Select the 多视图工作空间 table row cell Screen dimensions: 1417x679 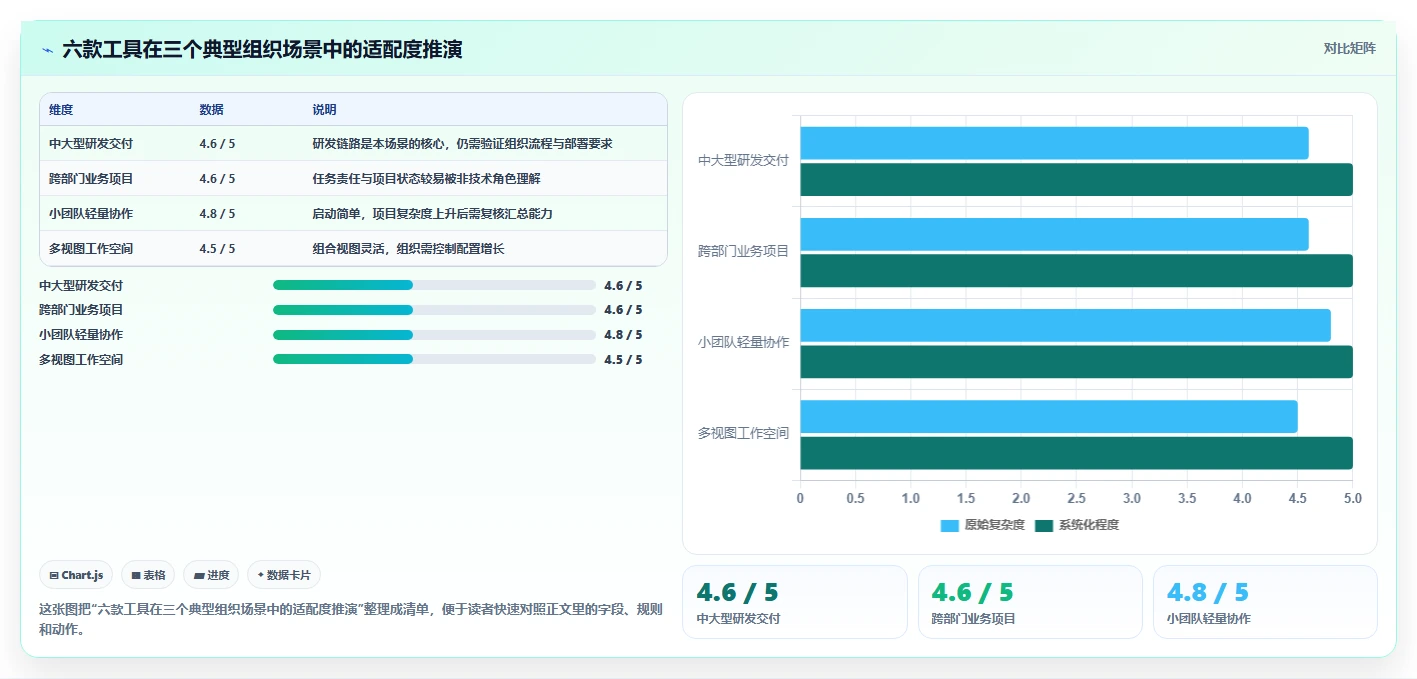coord(91,249)
